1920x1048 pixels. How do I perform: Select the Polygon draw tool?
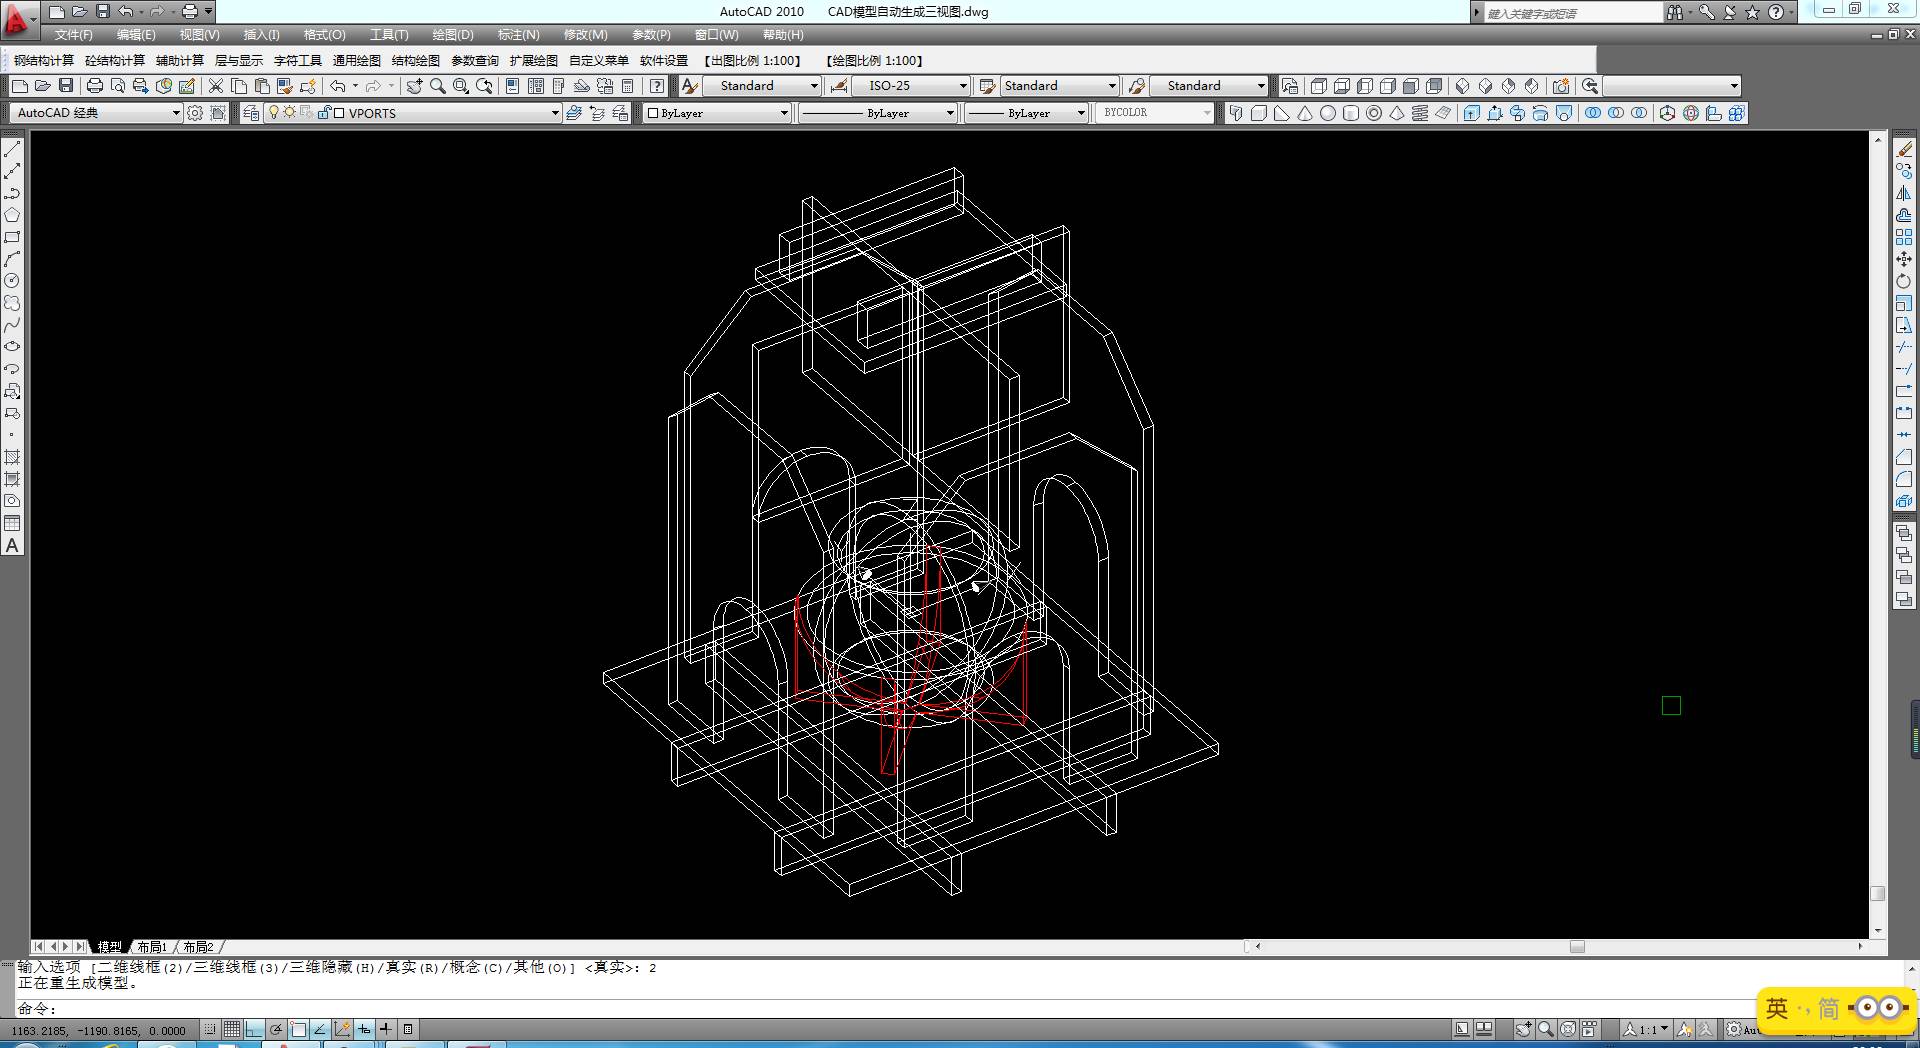(x=12, y=215)
